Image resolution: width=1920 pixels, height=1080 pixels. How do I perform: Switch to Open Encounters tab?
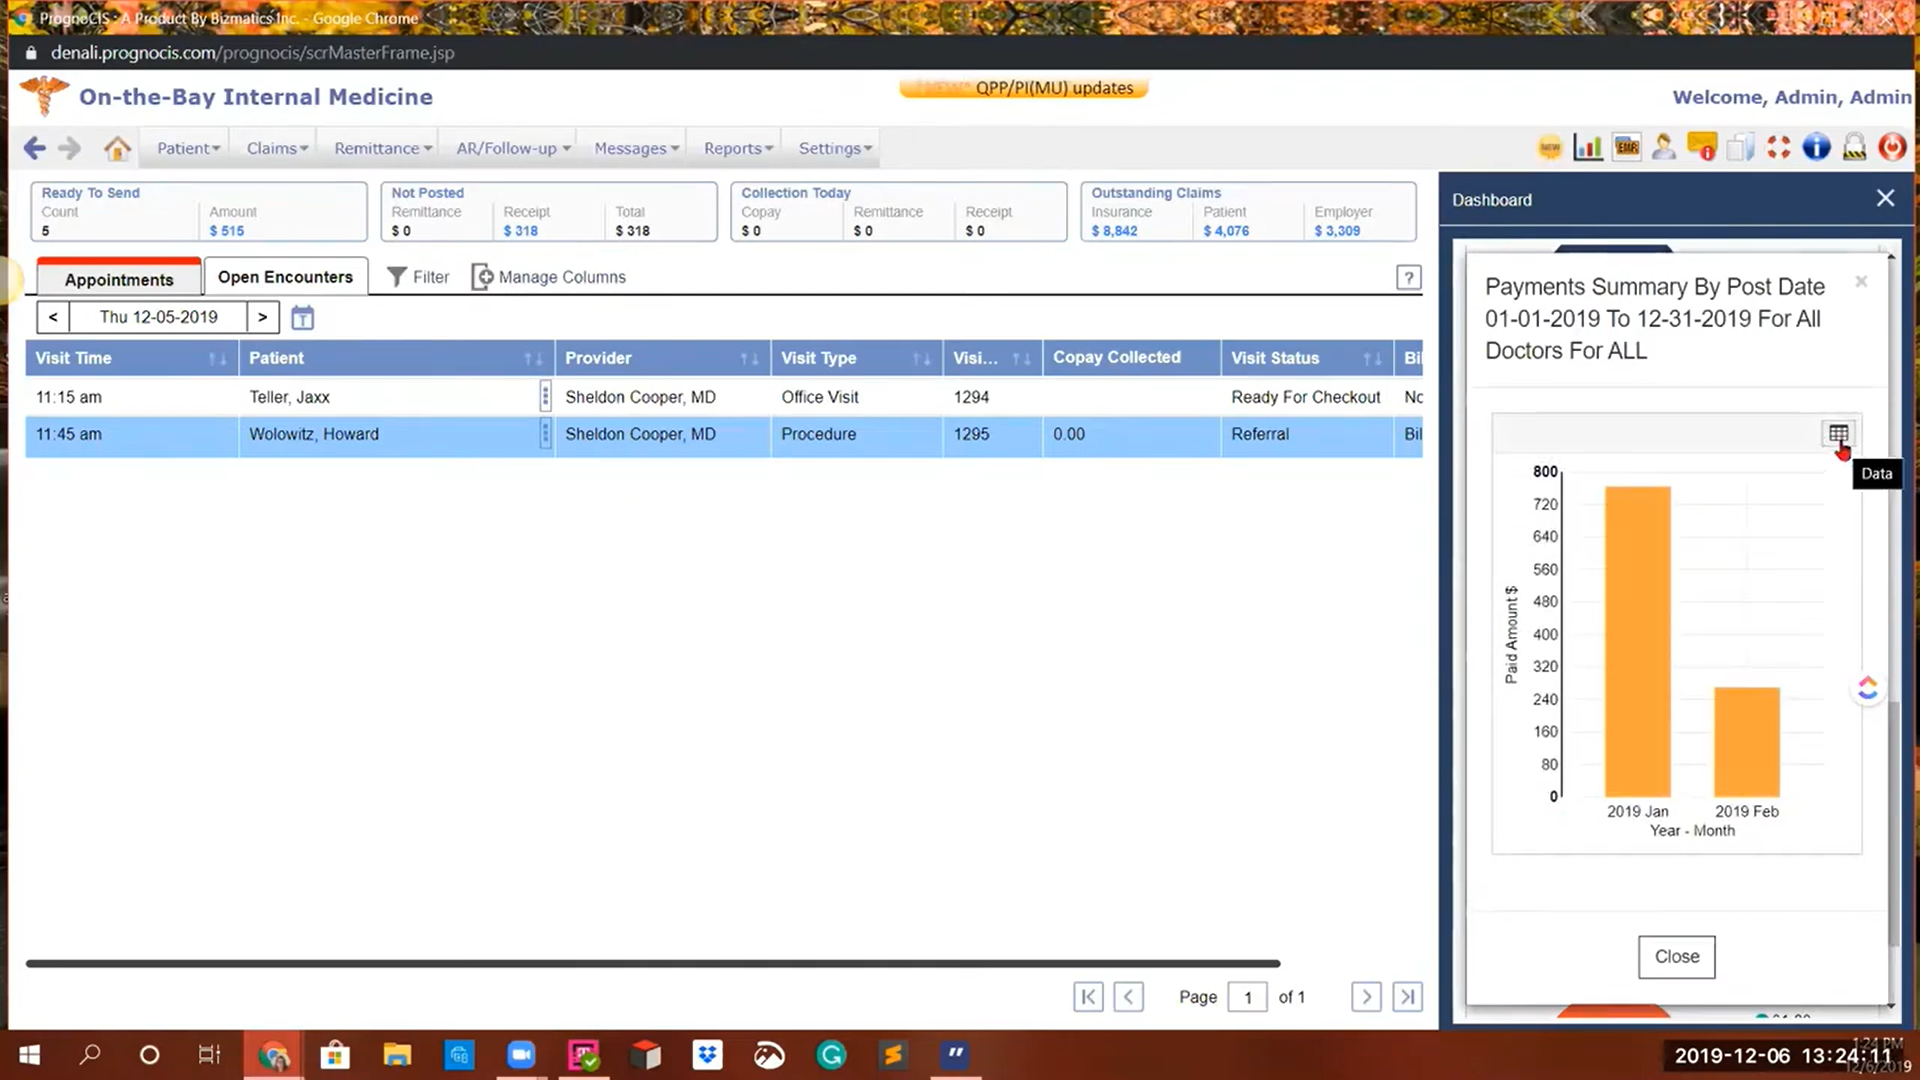point(285,277)
